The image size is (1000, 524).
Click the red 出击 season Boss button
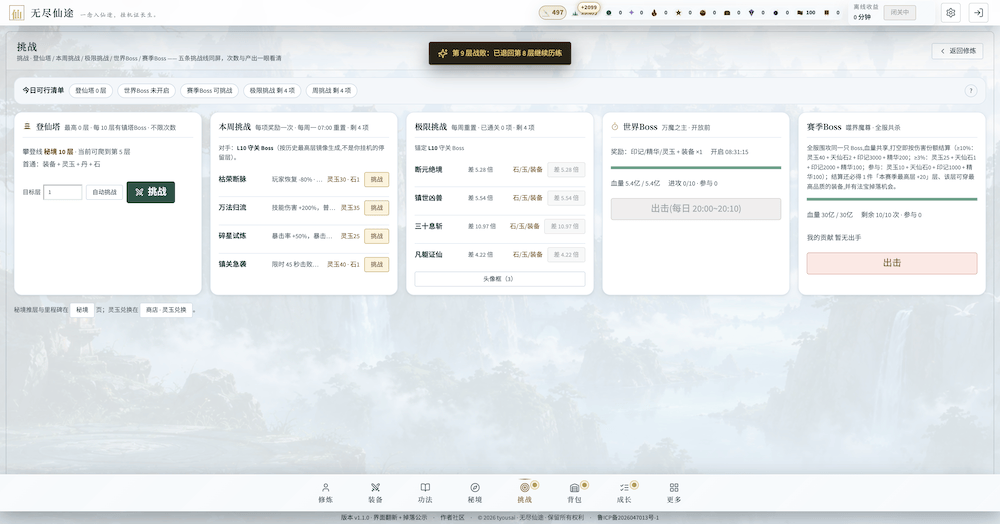(892, 263)
